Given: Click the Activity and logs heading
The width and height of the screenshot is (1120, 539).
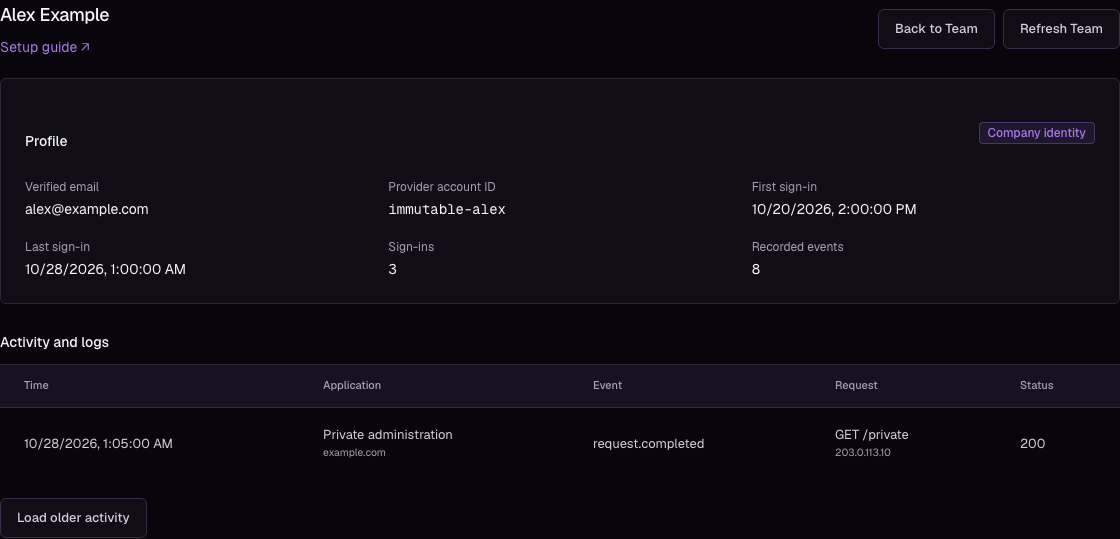Looking at the screenshot, I should (54, 343).
